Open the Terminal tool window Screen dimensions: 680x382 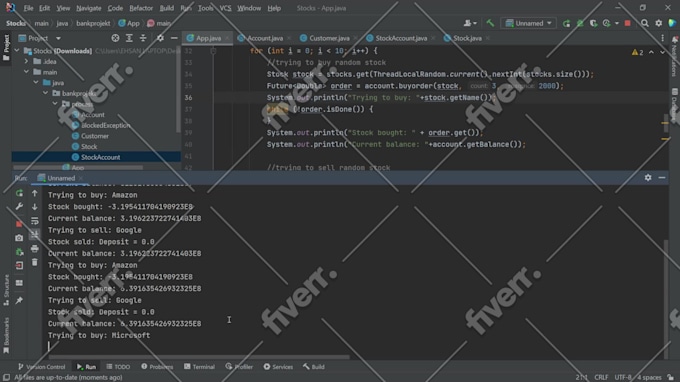199,367
